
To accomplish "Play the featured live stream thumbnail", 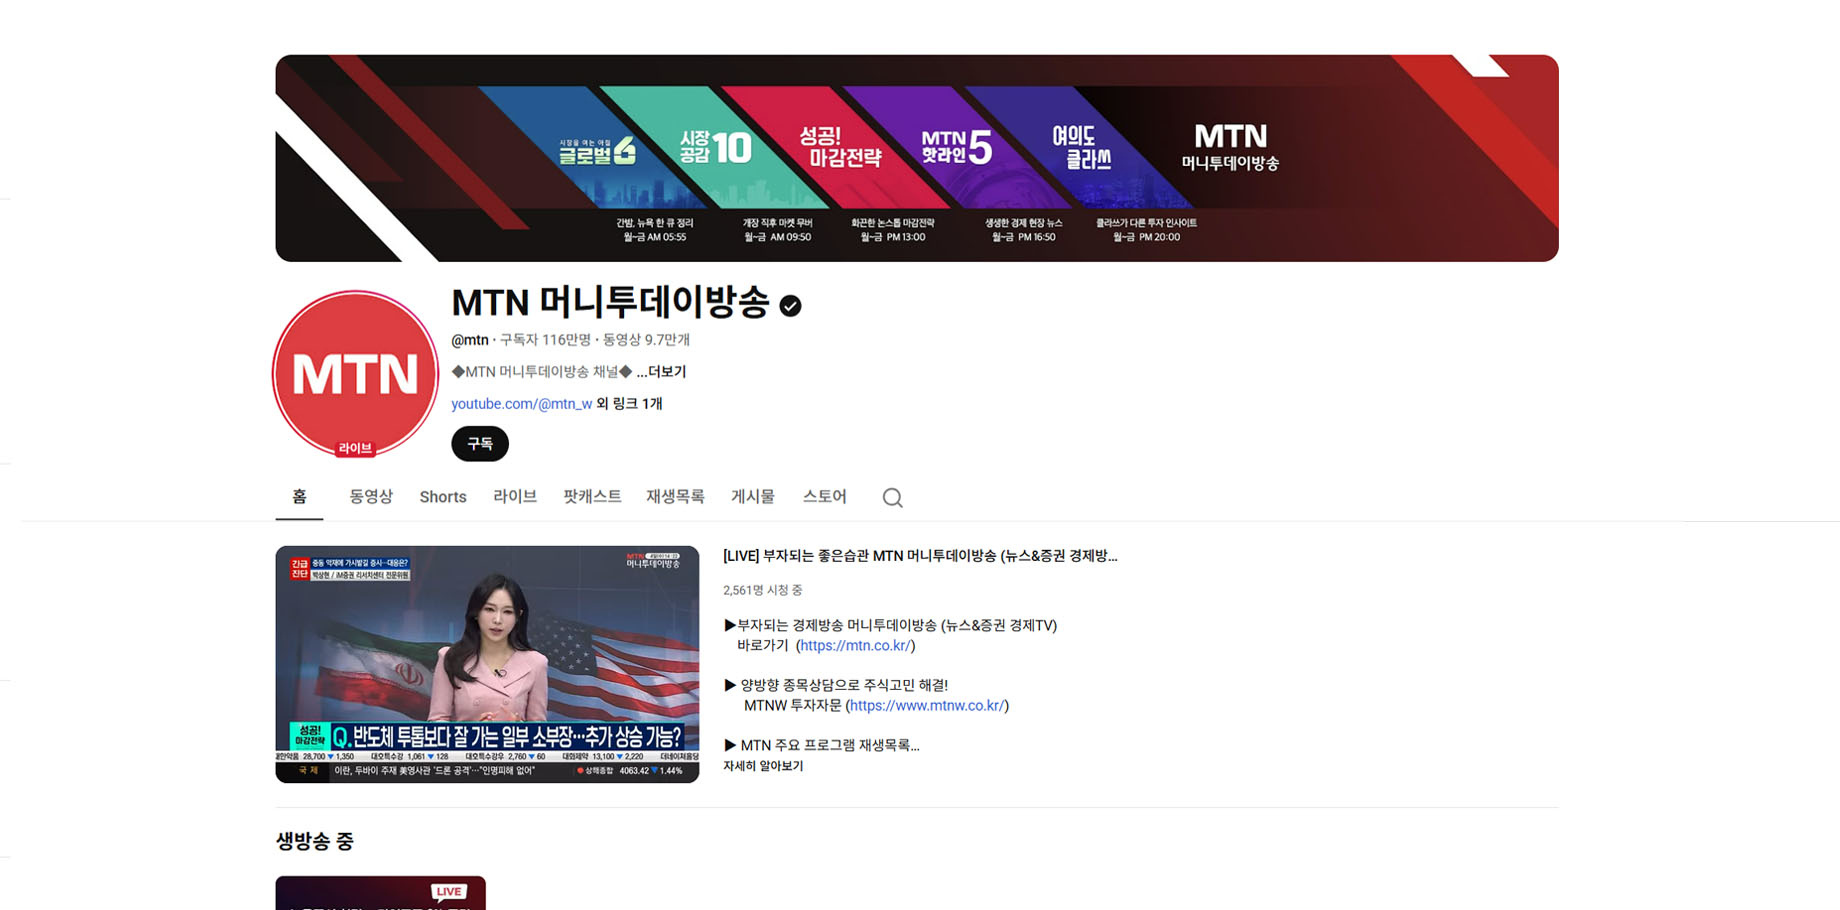I will tap(487, 664).
